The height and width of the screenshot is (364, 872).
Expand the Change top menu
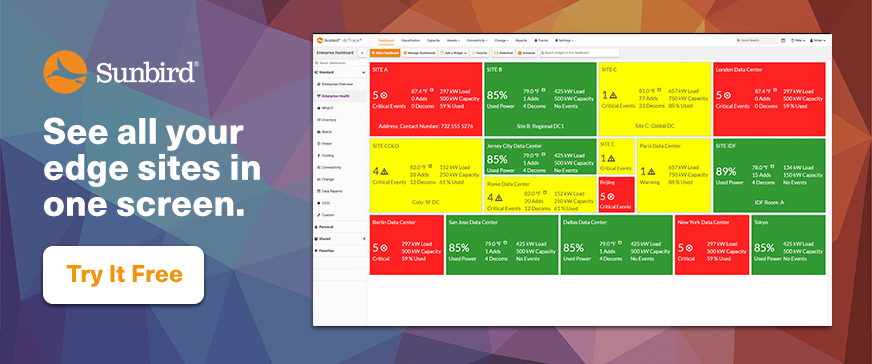coord(501,41)
